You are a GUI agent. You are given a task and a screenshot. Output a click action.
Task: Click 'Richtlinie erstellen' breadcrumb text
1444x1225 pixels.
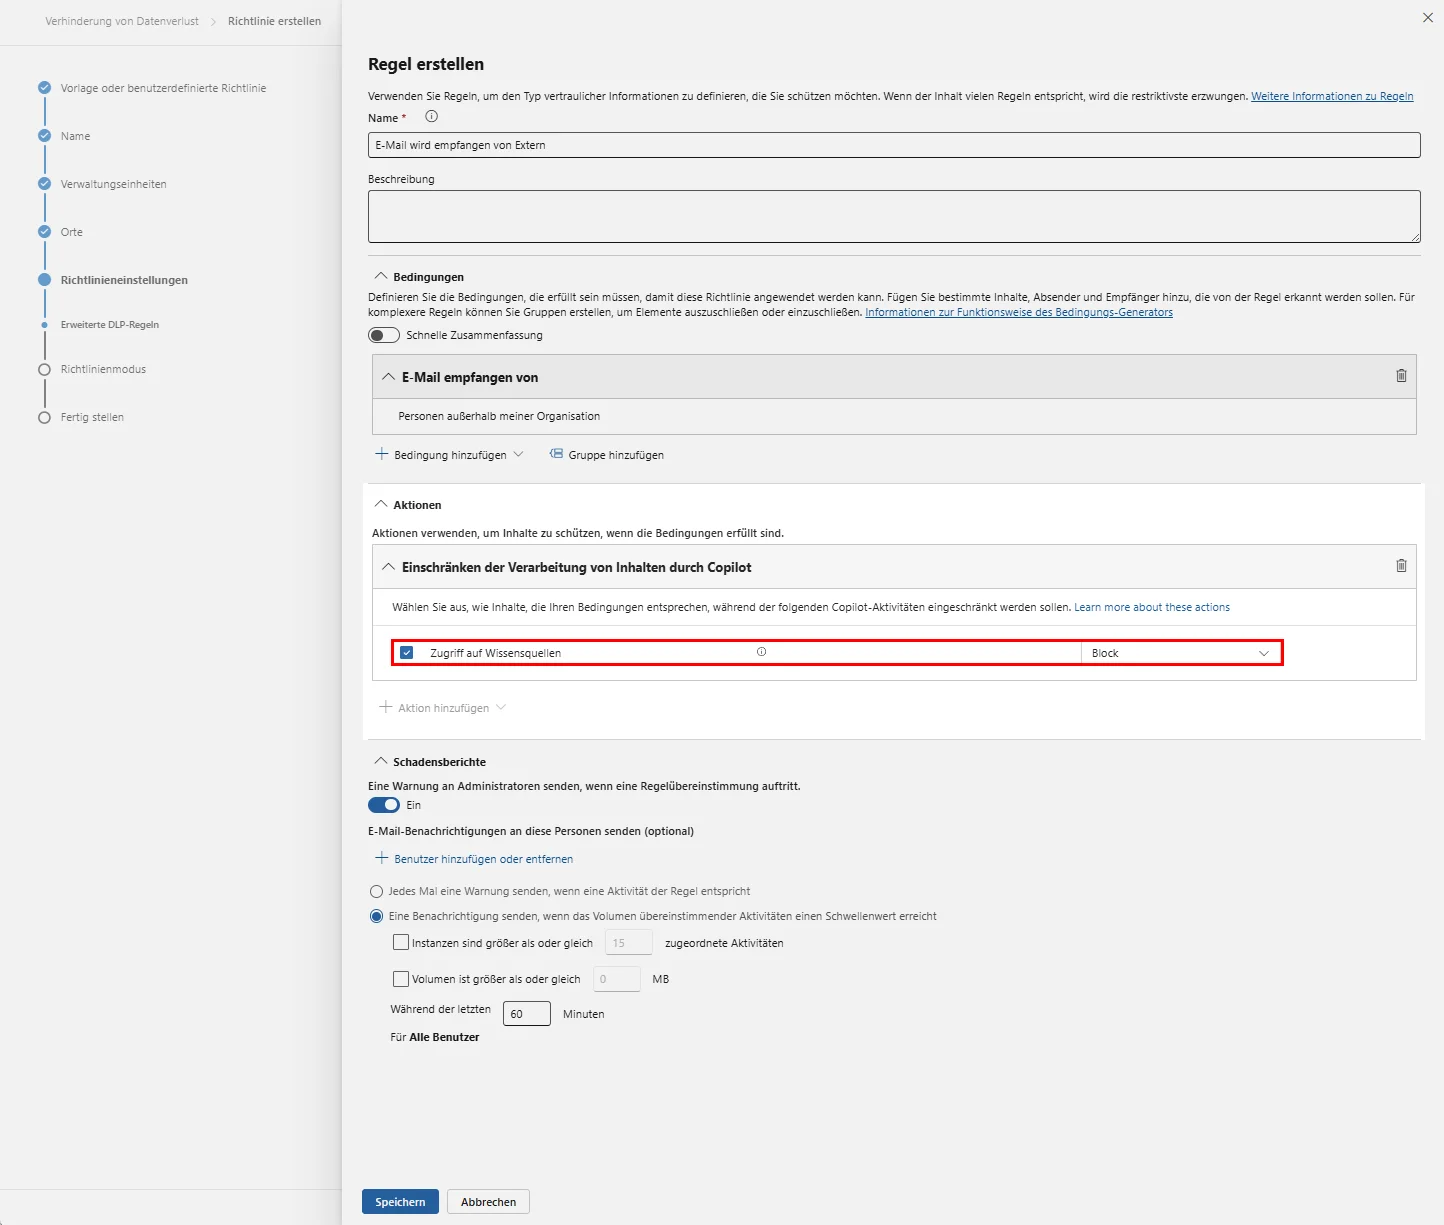pos(275,21)
